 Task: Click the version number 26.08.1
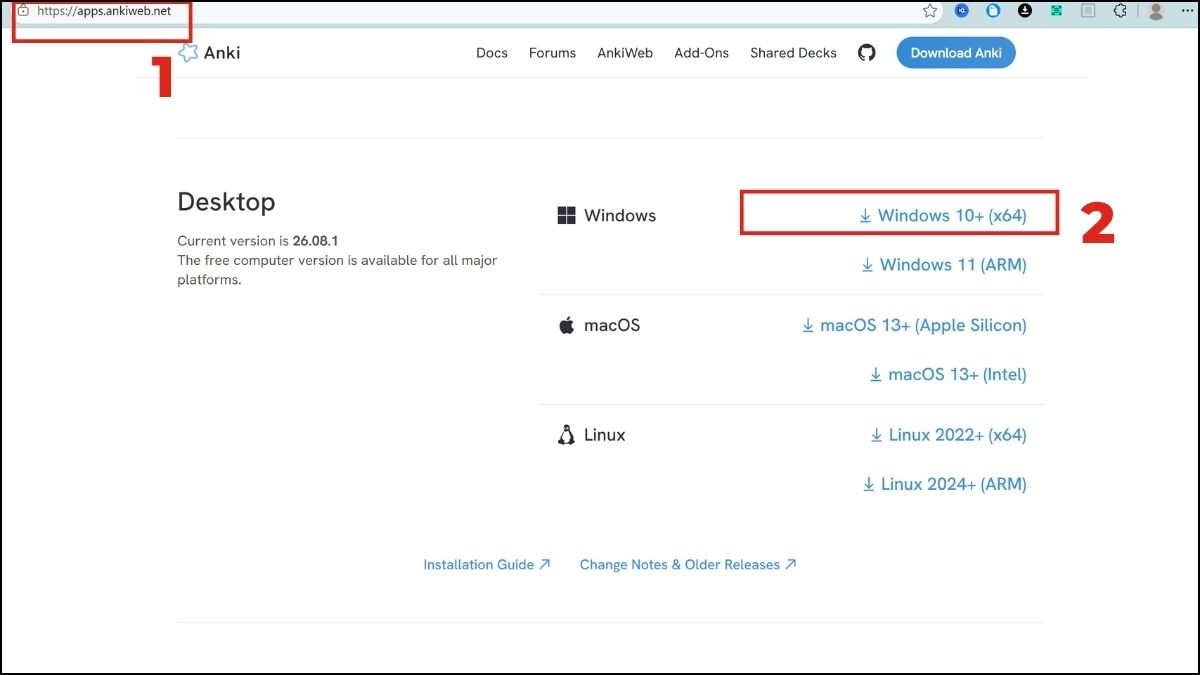[x=315, y=241]
